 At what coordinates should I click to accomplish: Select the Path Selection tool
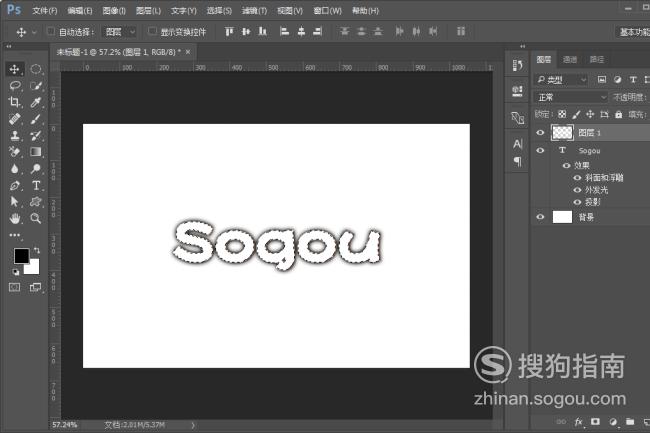point(15,202)
